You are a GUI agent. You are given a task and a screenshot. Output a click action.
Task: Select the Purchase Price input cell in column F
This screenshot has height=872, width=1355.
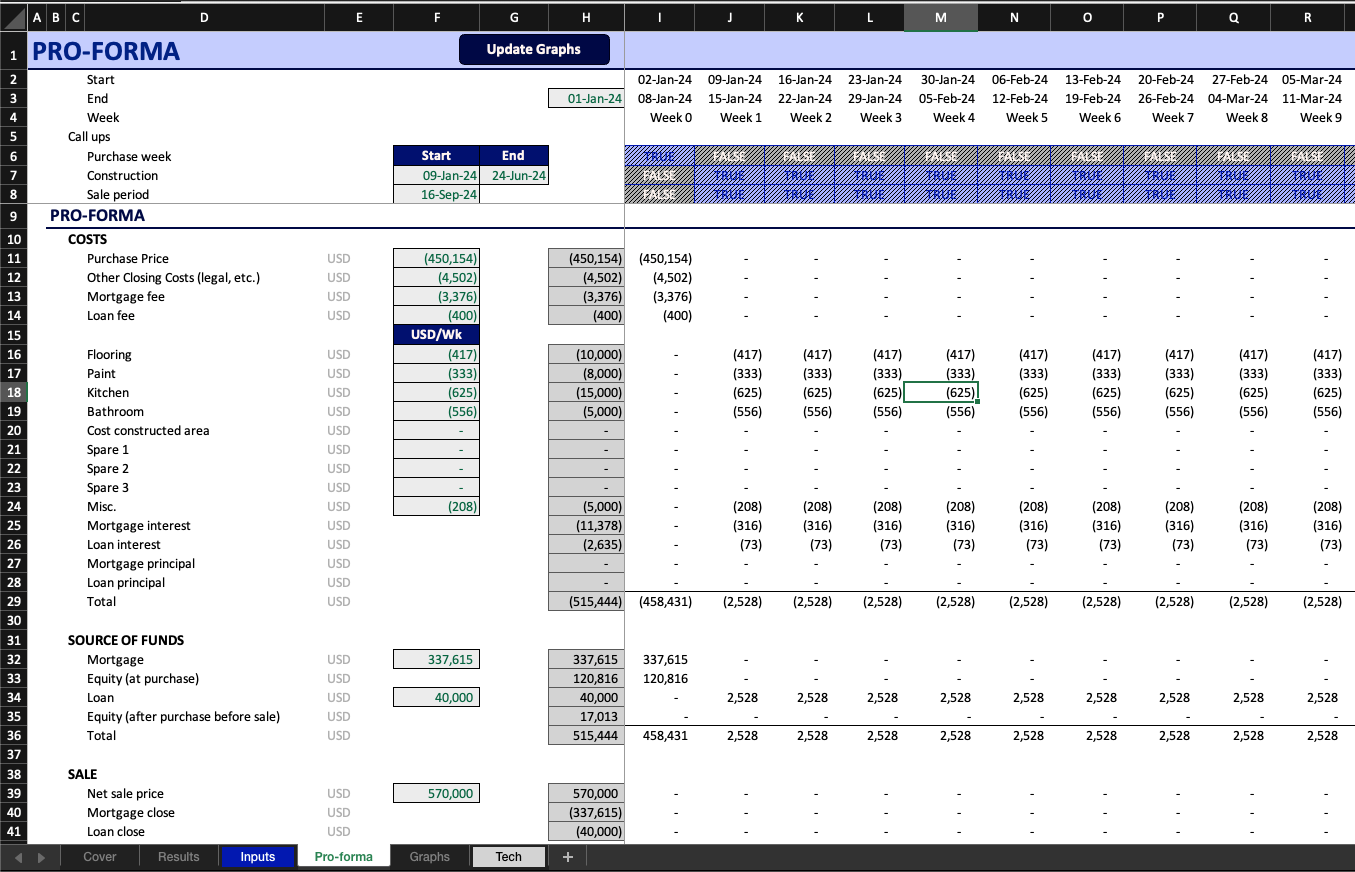click(436, 258)
